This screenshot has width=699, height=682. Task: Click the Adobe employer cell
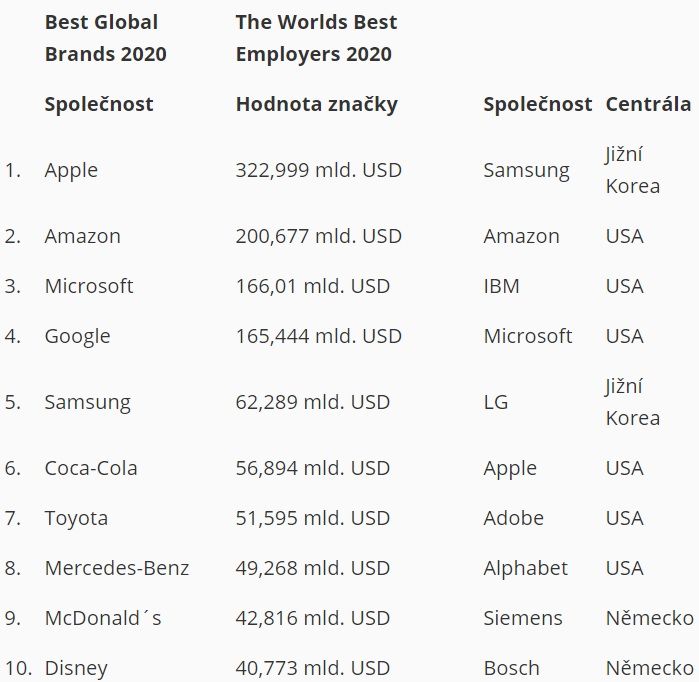coord(514,518)
